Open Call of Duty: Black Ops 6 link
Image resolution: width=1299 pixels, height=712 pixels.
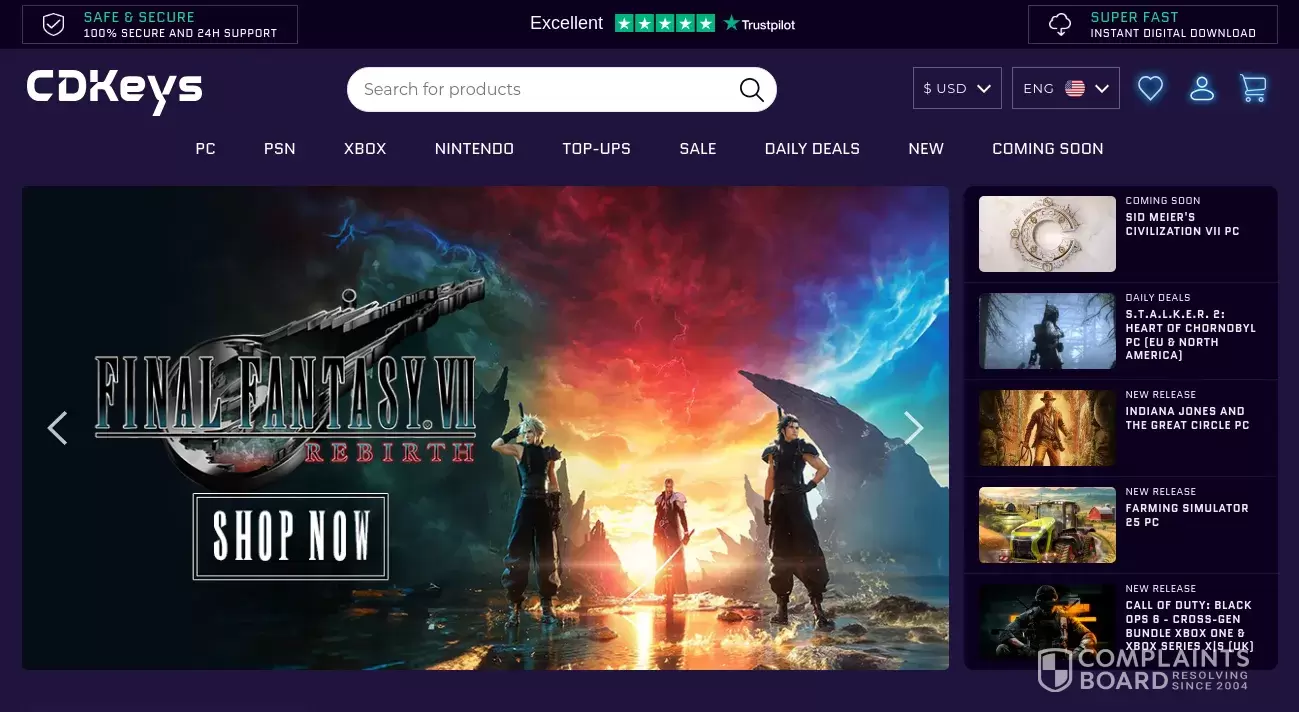coord(1190,626)
